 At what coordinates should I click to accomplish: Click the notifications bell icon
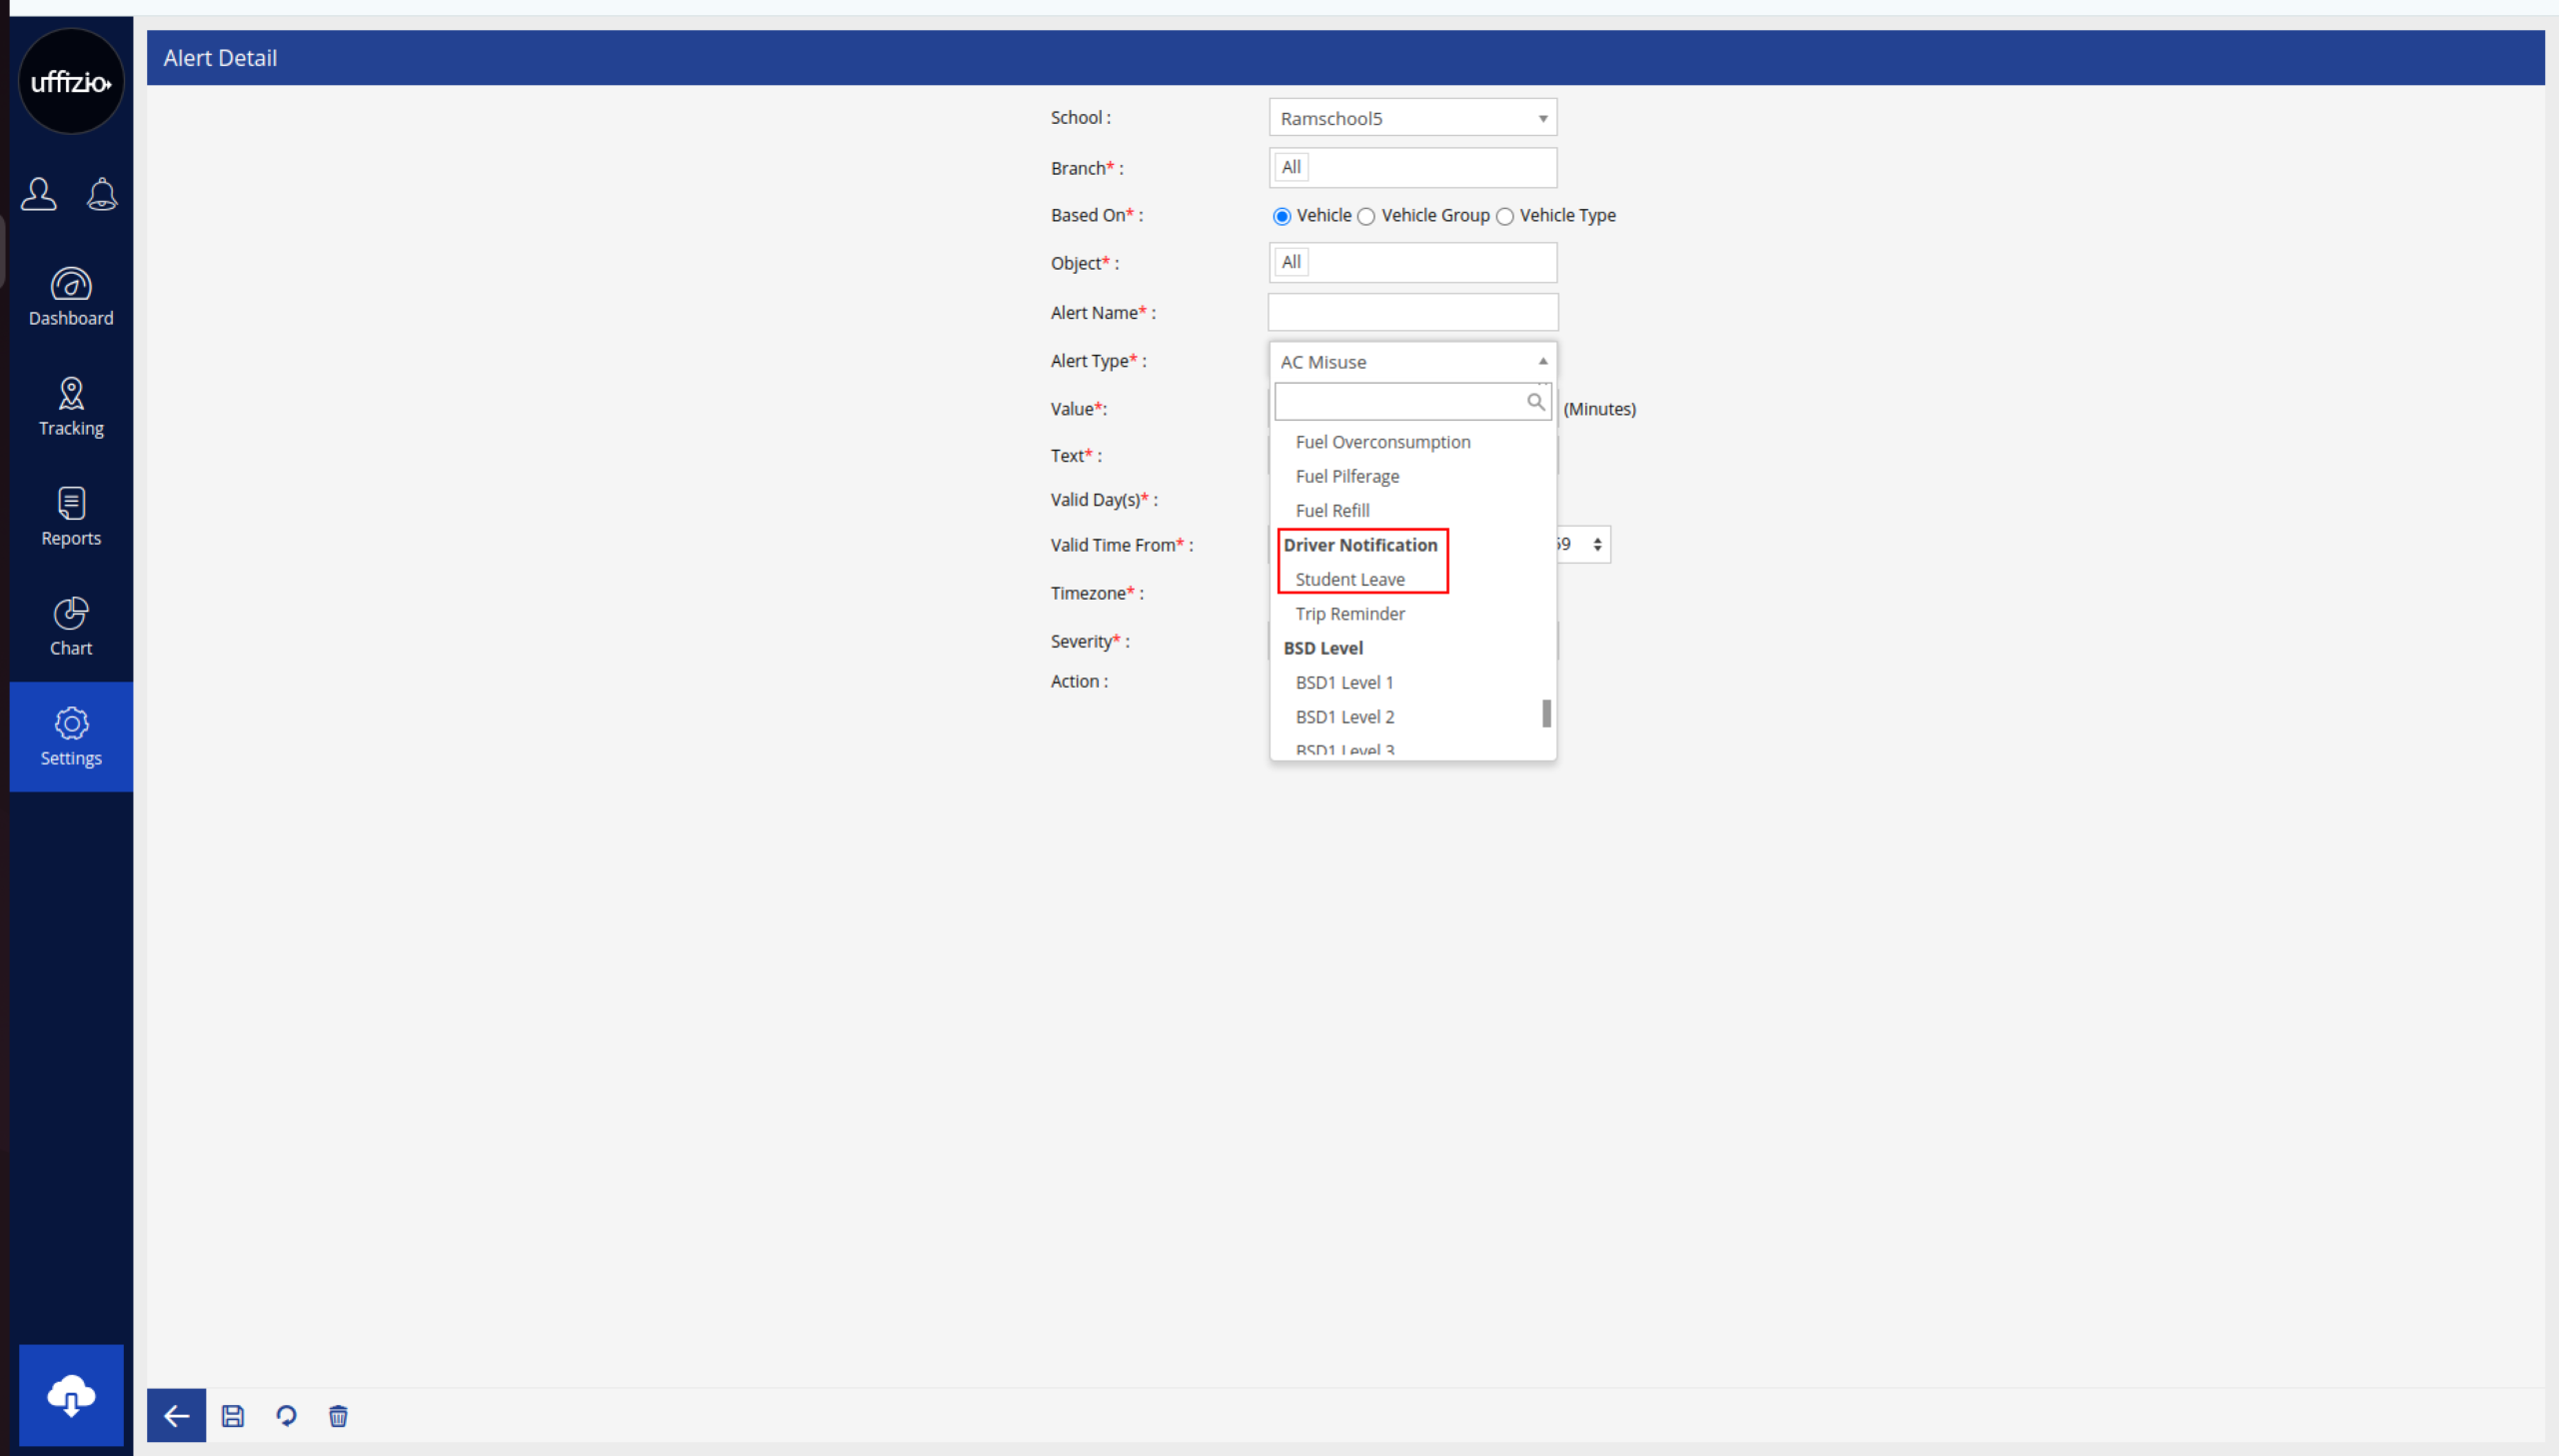(102, 194)
